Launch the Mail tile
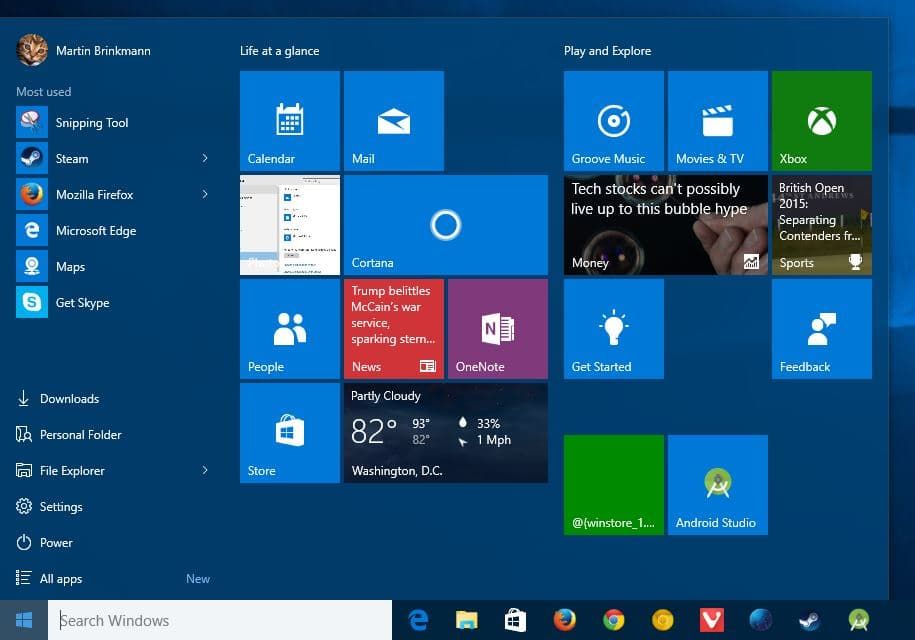The height and width of the screenshot is (640, 915). point(393,121)
